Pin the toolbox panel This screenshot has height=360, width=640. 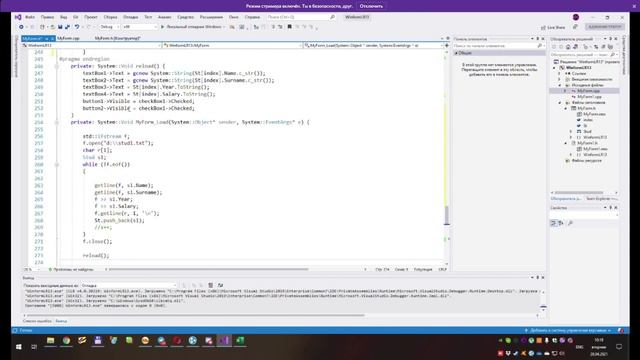538,39
